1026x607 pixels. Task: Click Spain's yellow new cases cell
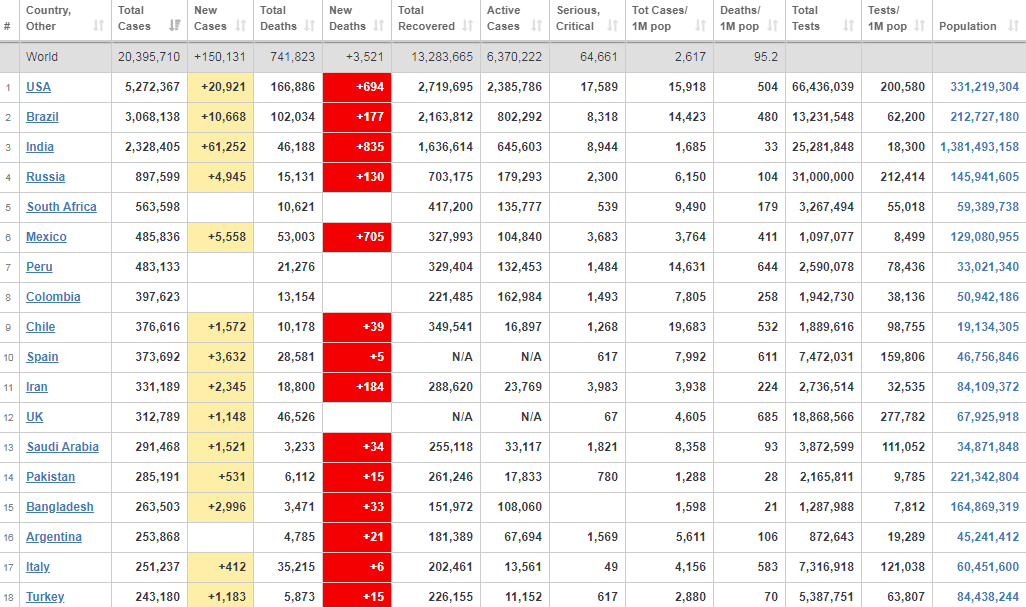pyautogui.click(x=220, y=357)
